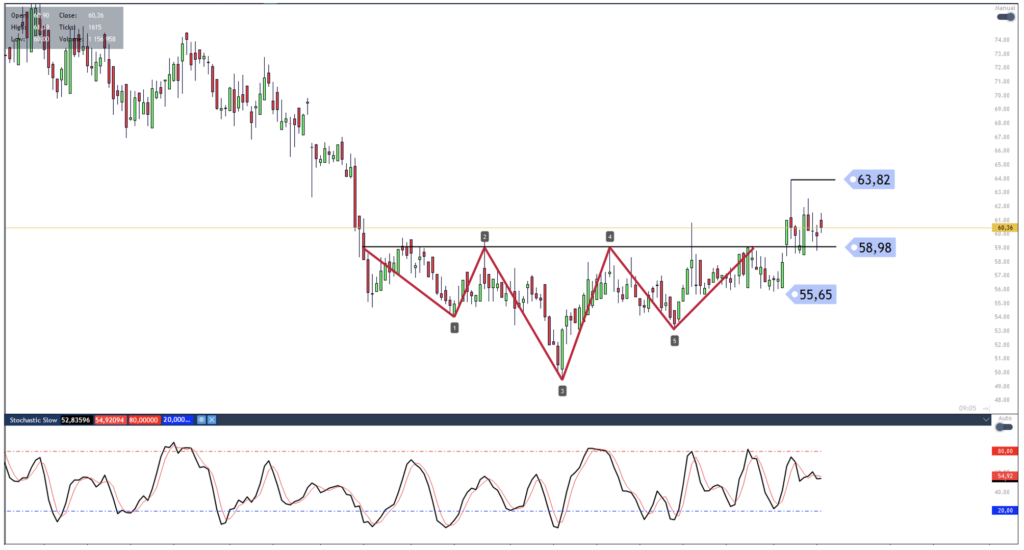Click pattern point marker 3 at the low
The height and width of the screenshot is (550, 1024).
click(562, 390)
